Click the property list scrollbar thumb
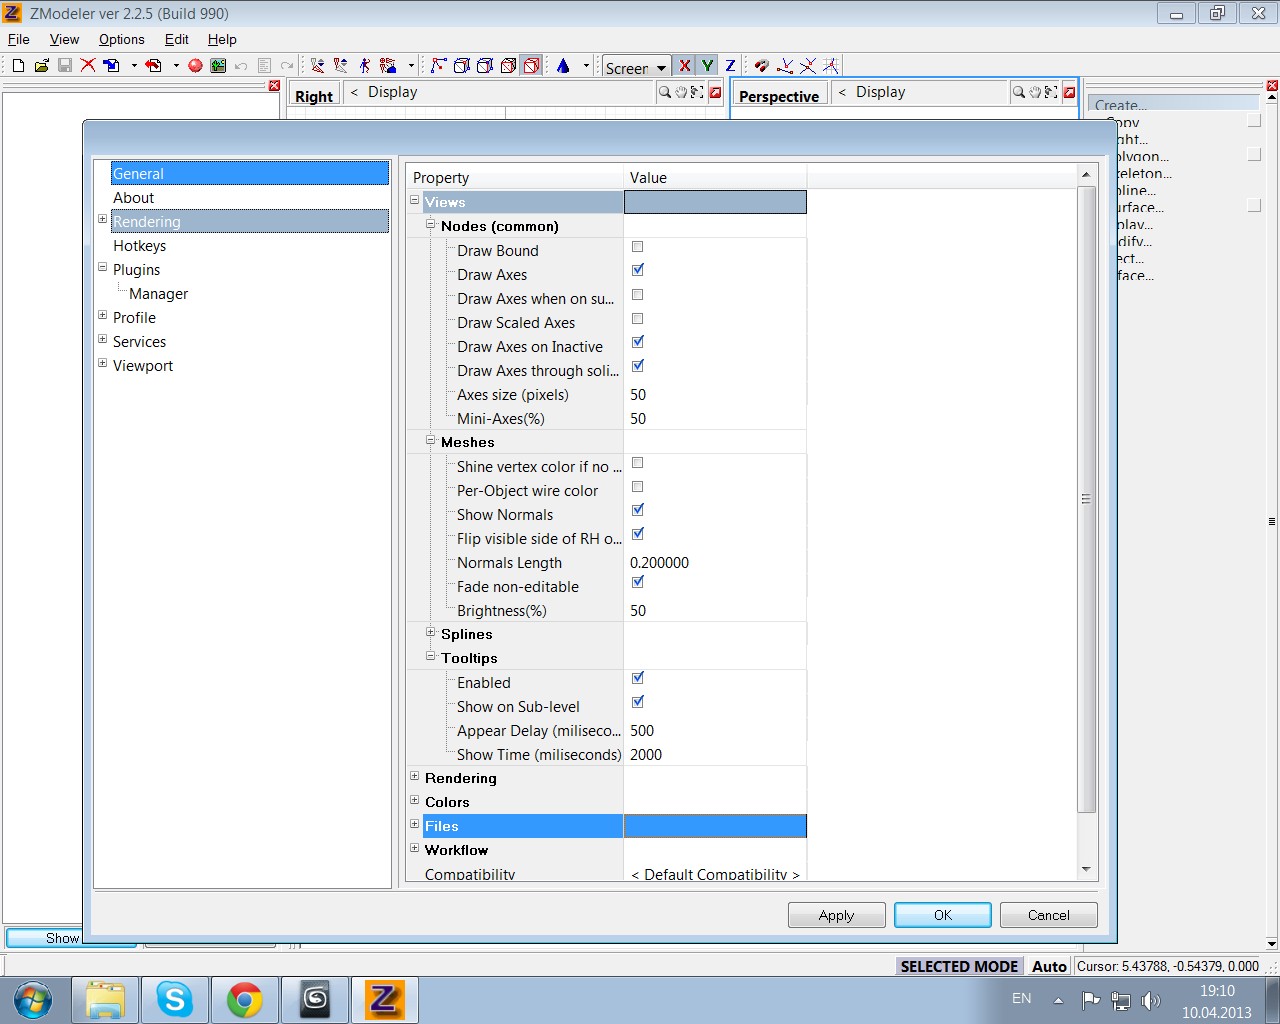Screen dimensions: 1280x1024 click(x=1086, y=499)
